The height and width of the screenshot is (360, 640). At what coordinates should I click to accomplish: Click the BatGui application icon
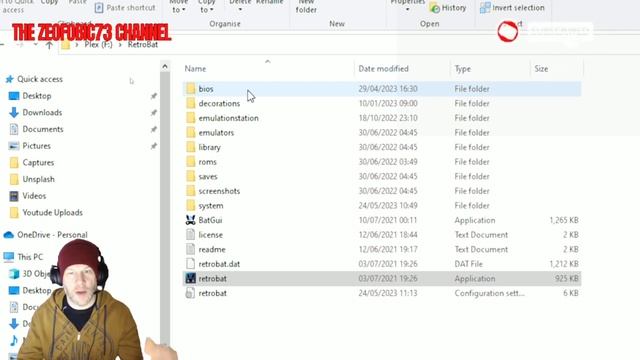[191, 220]
